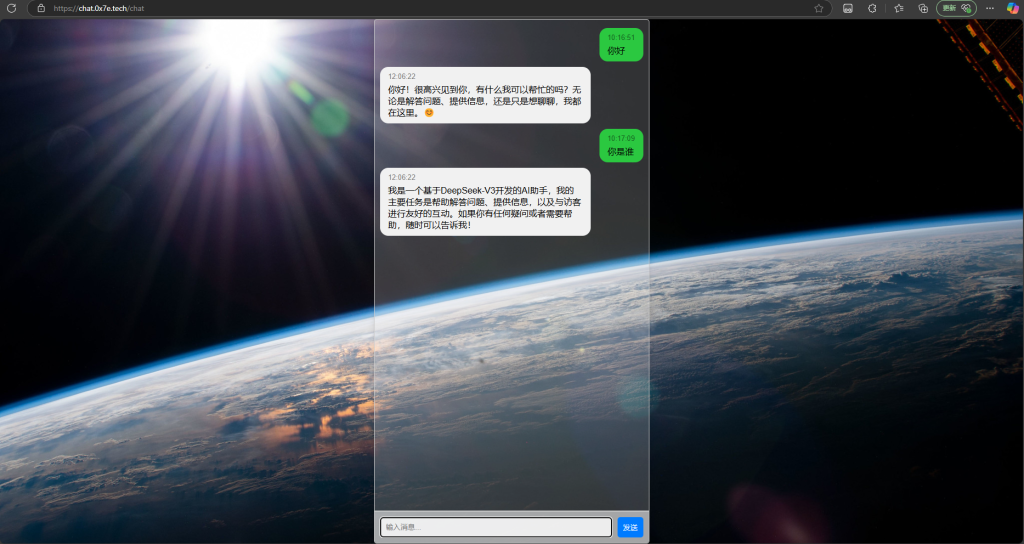The image size is (1024, 544).
Task: Click the 10:16:51 timestamp on sent message
Action: click(x=621, y=37)
